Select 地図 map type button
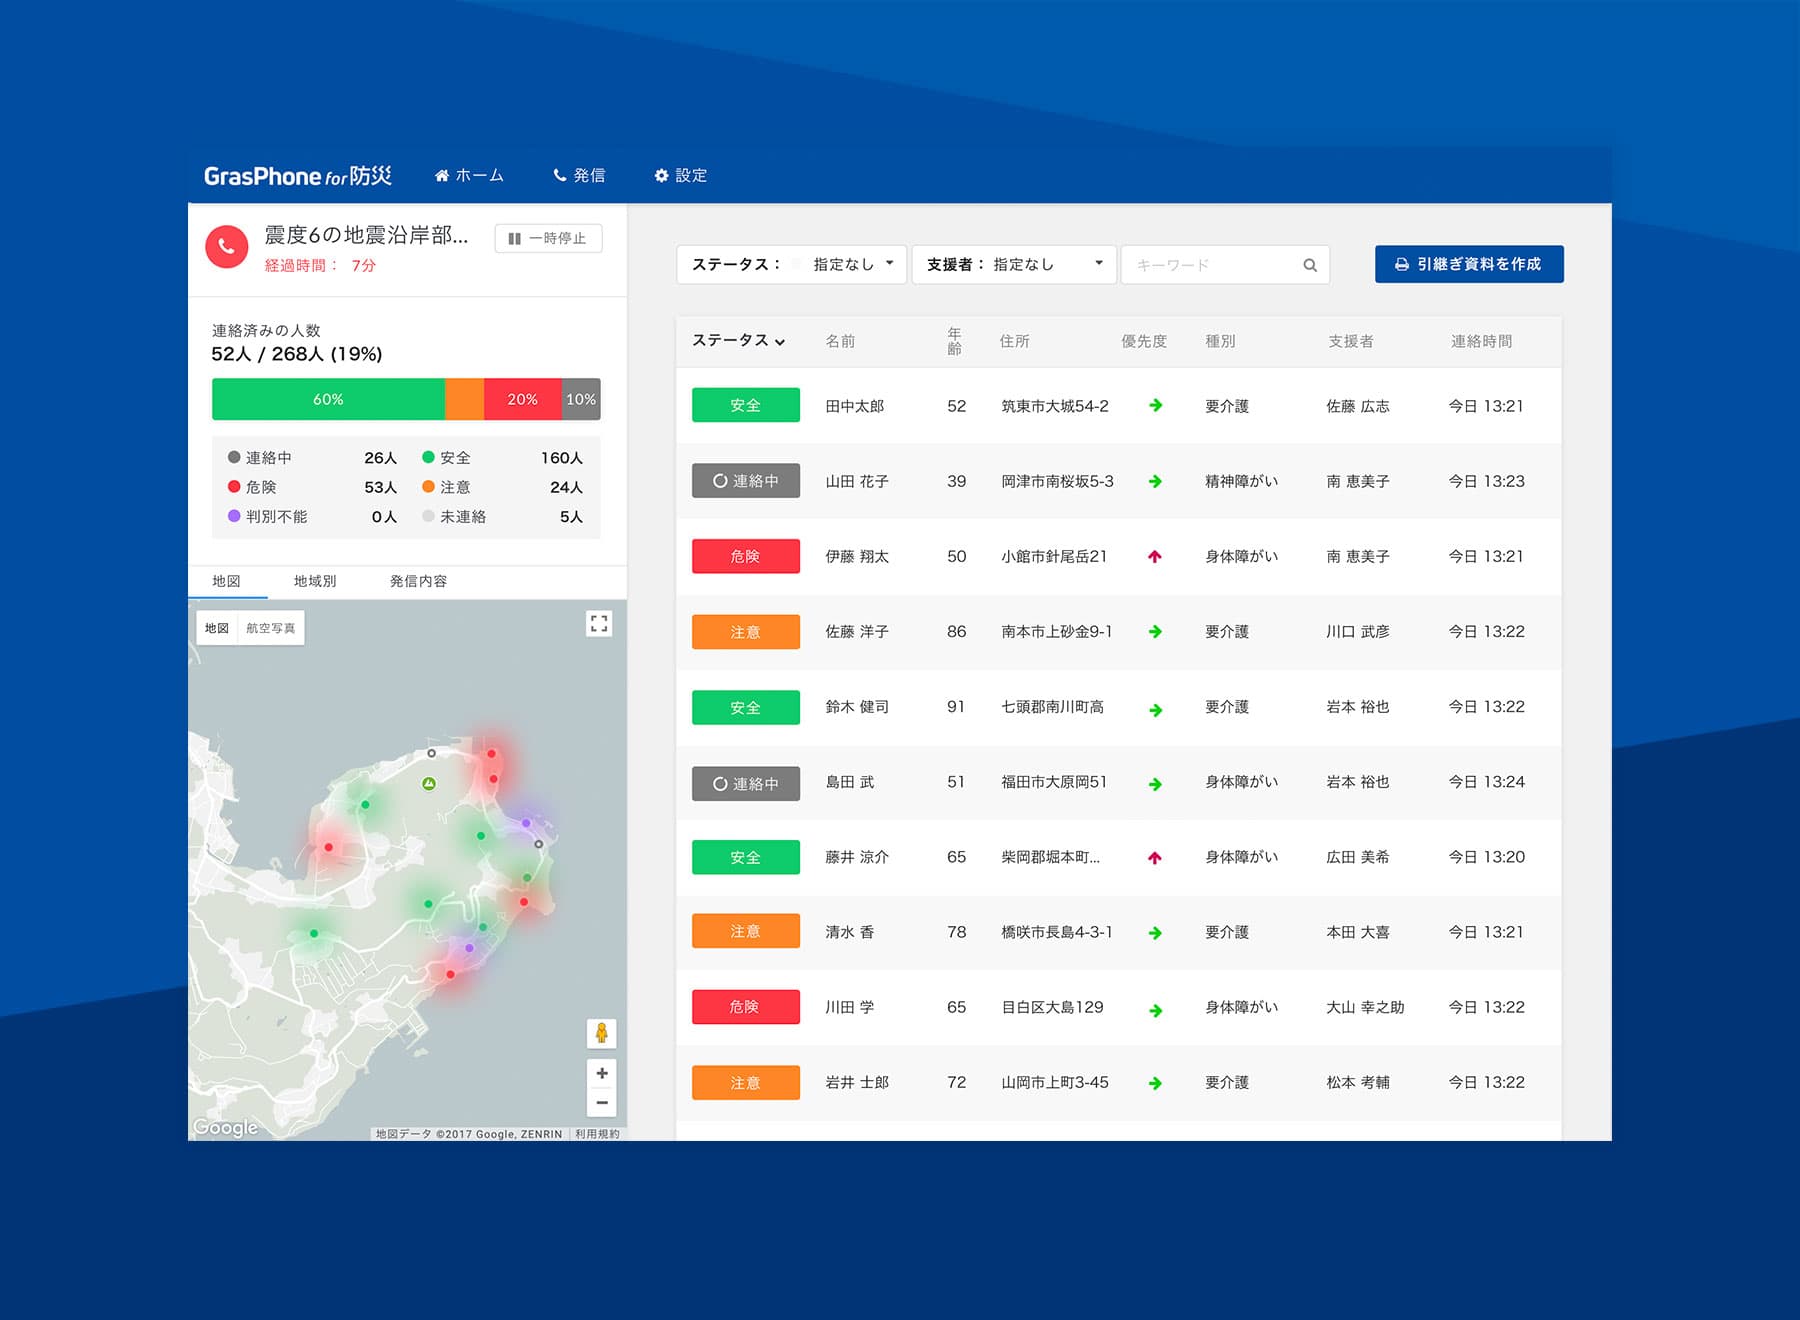This screenshot has width=1800, height=1320. coord(217,628)
